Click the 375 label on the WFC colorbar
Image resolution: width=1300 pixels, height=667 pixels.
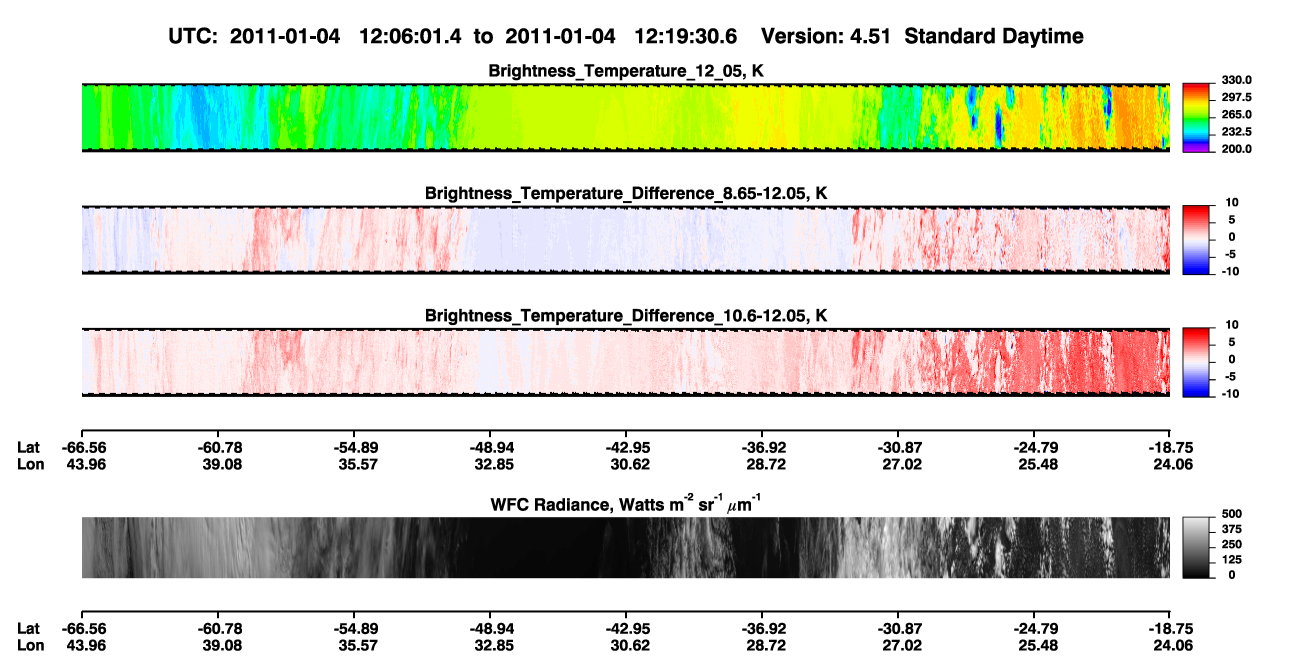coord(1231,529)
